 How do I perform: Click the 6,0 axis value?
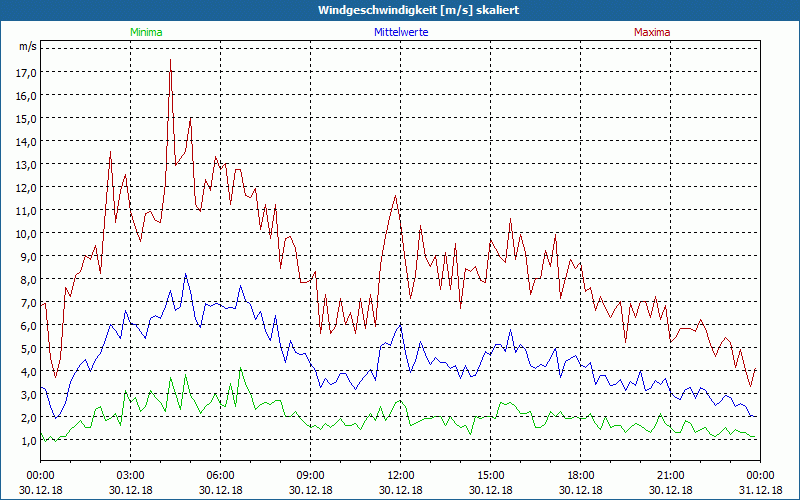28,326
